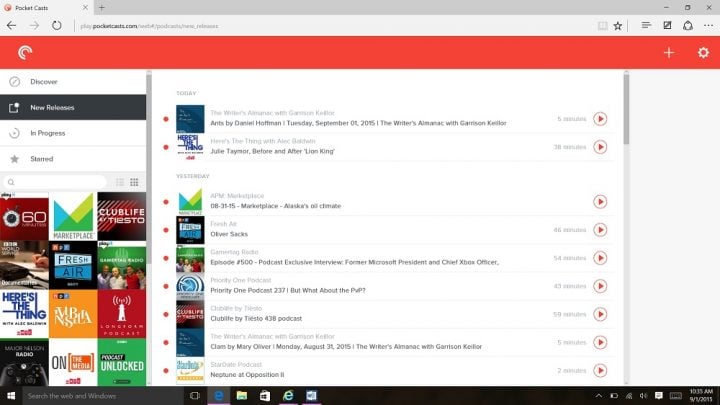Click the address bar URL
This screenshot has height=405, width=720.
pyautogui.click(x=149, y=26)
